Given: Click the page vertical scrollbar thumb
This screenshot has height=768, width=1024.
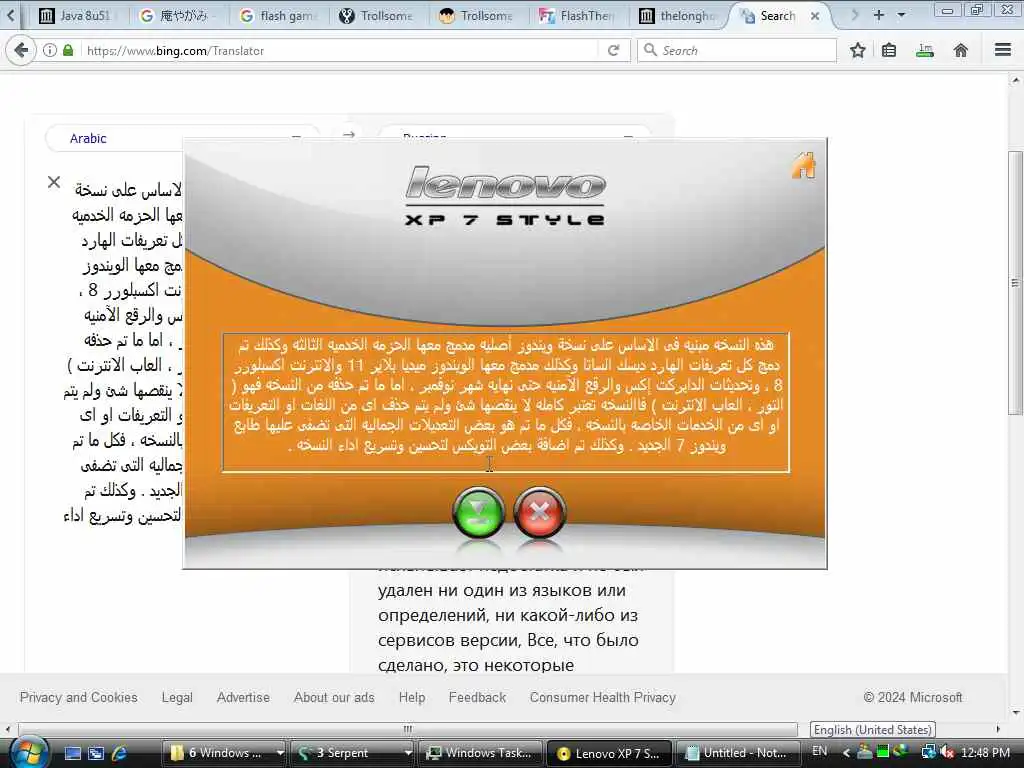Looking at the screenshot, I should click(1014, 282).
